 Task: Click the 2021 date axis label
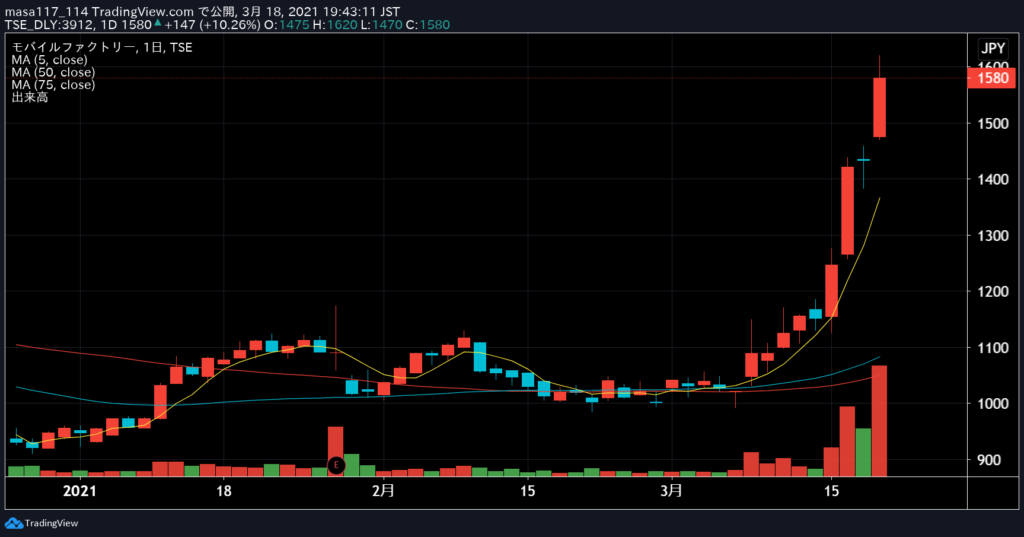pyautogui.click(x=79, y=491)
